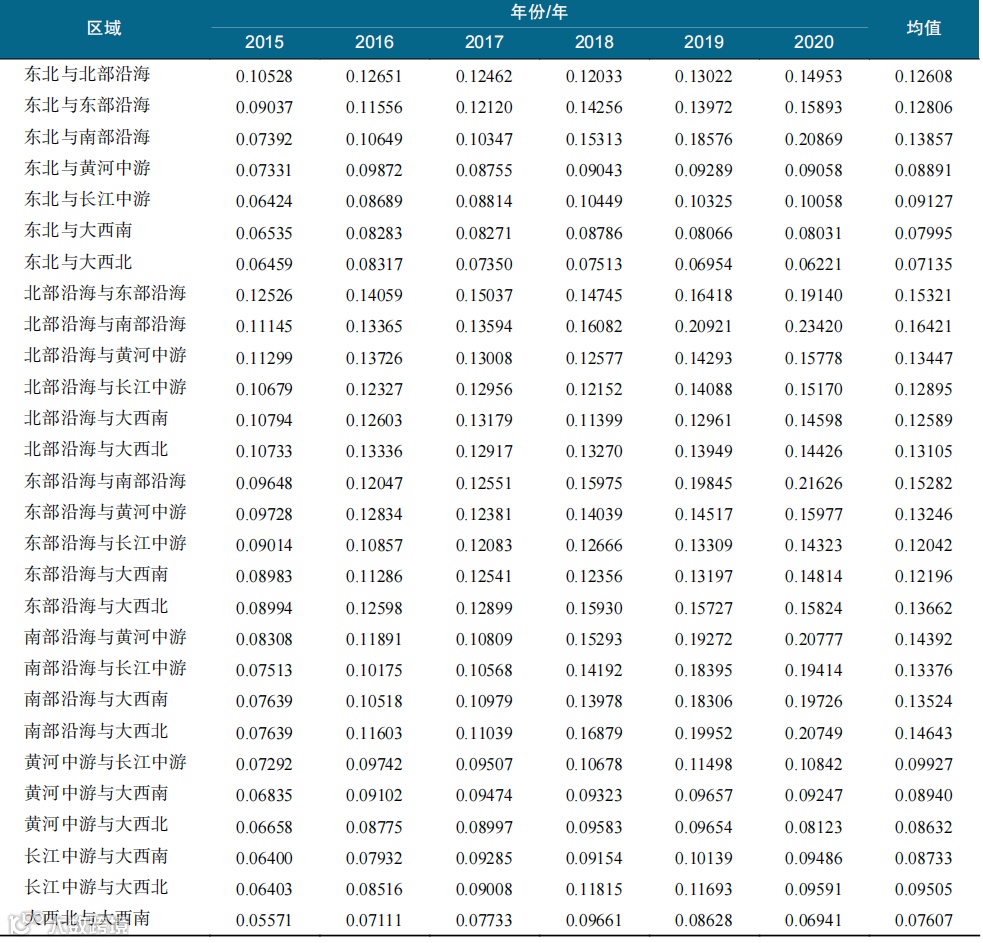
Task: Select row label 东北与大西南
Action: click(x=78, y=230)
